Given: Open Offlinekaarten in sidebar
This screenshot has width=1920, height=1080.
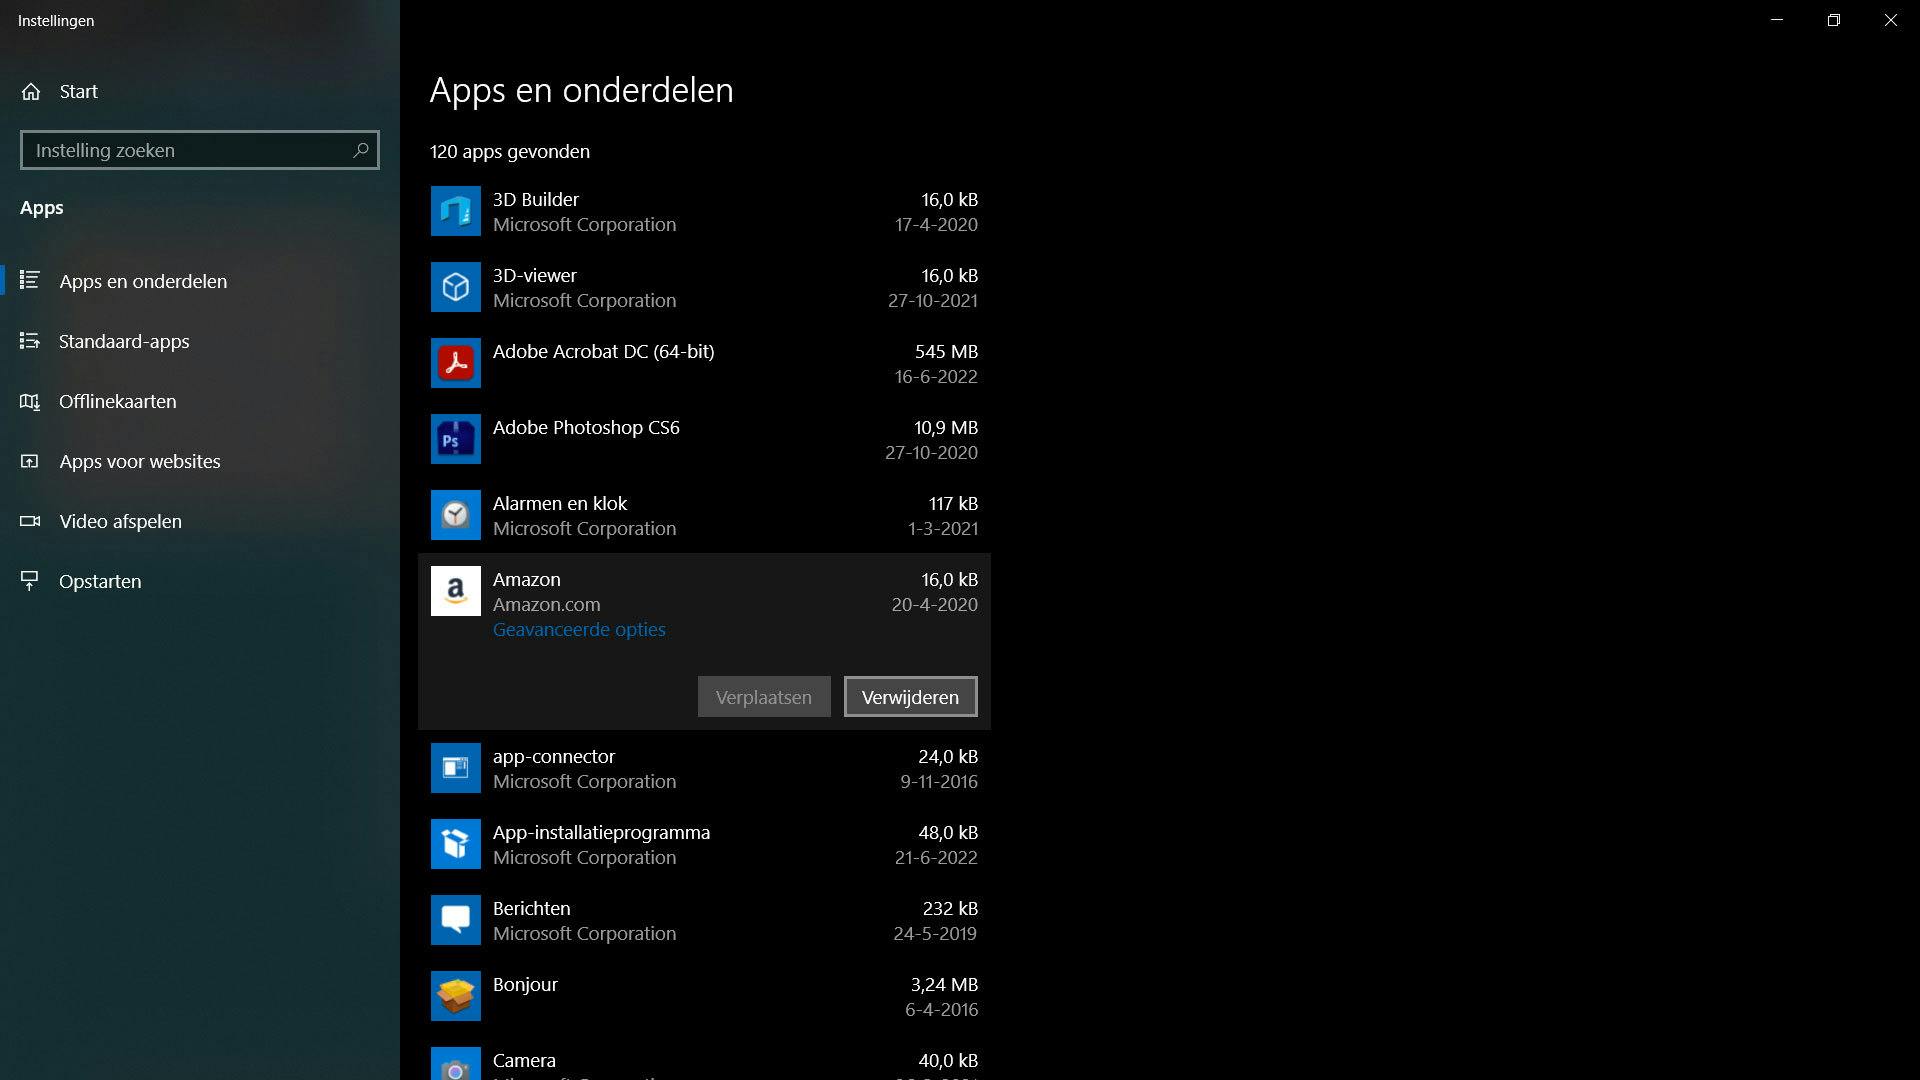Looking at the screenshot, I should click(117, 401).
